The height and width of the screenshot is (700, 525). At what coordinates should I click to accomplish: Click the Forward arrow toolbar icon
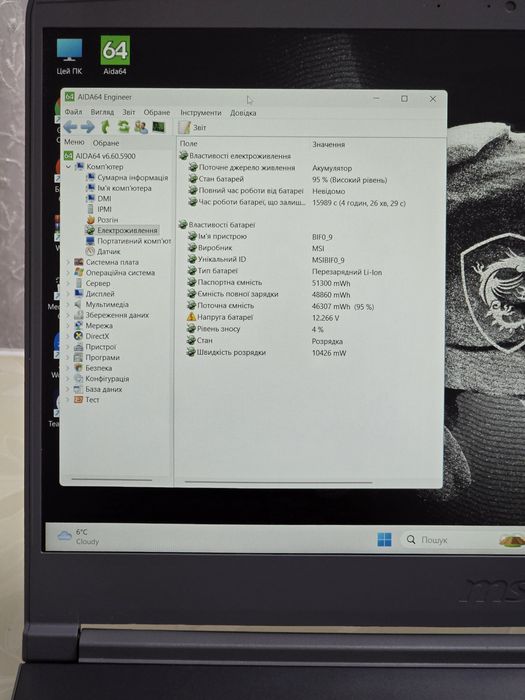coord(88,127)
